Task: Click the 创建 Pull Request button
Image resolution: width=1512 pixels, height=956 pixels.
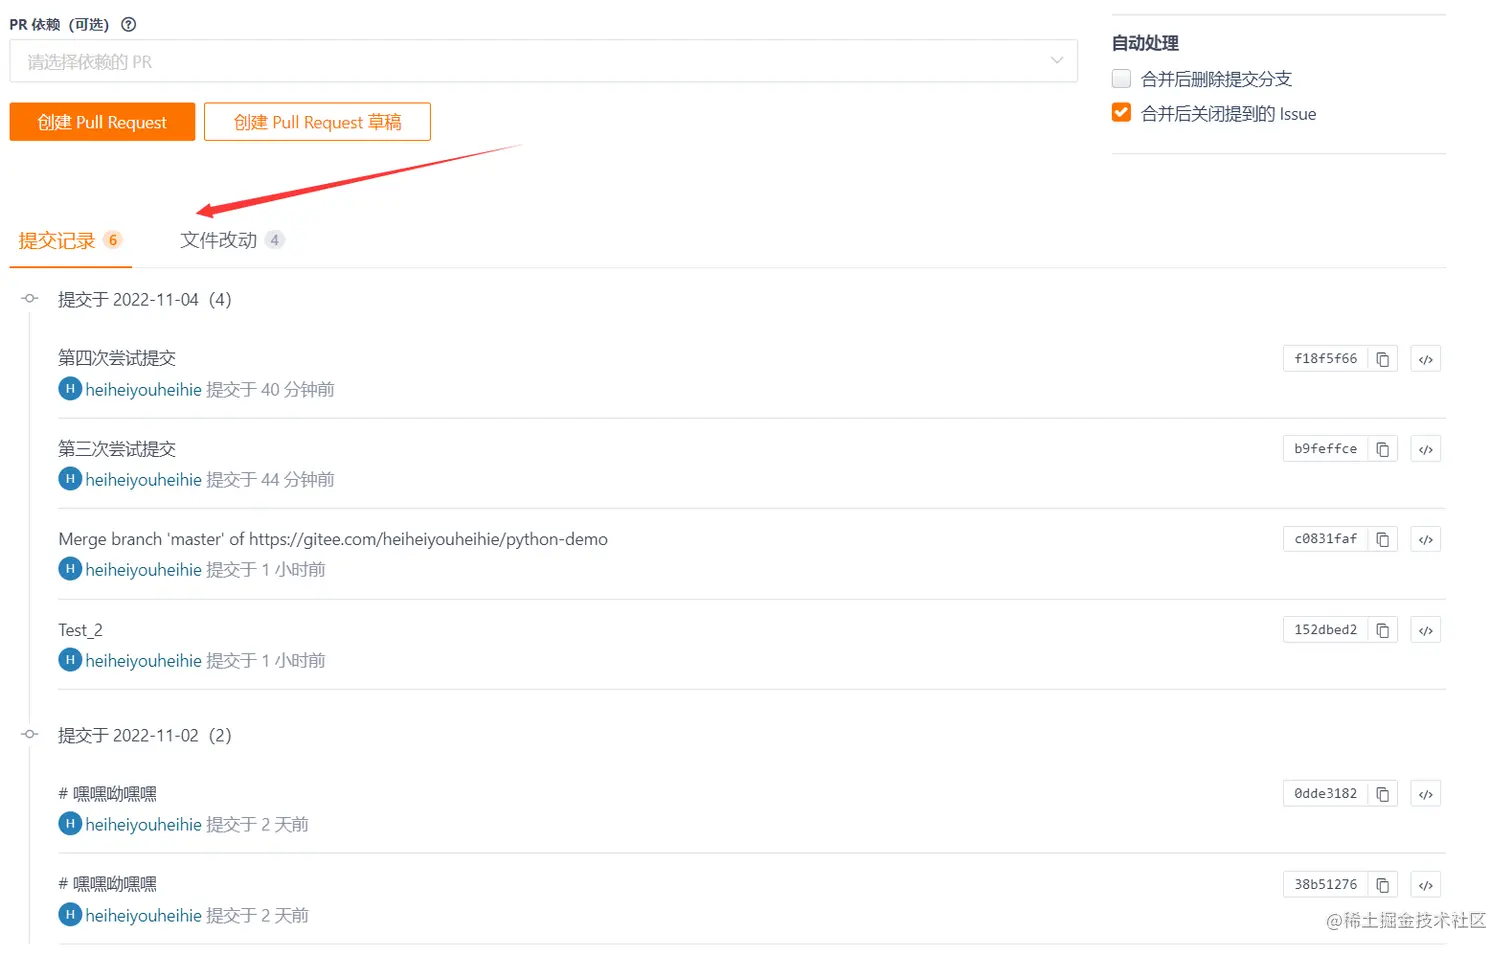Action: pos(102,122)
